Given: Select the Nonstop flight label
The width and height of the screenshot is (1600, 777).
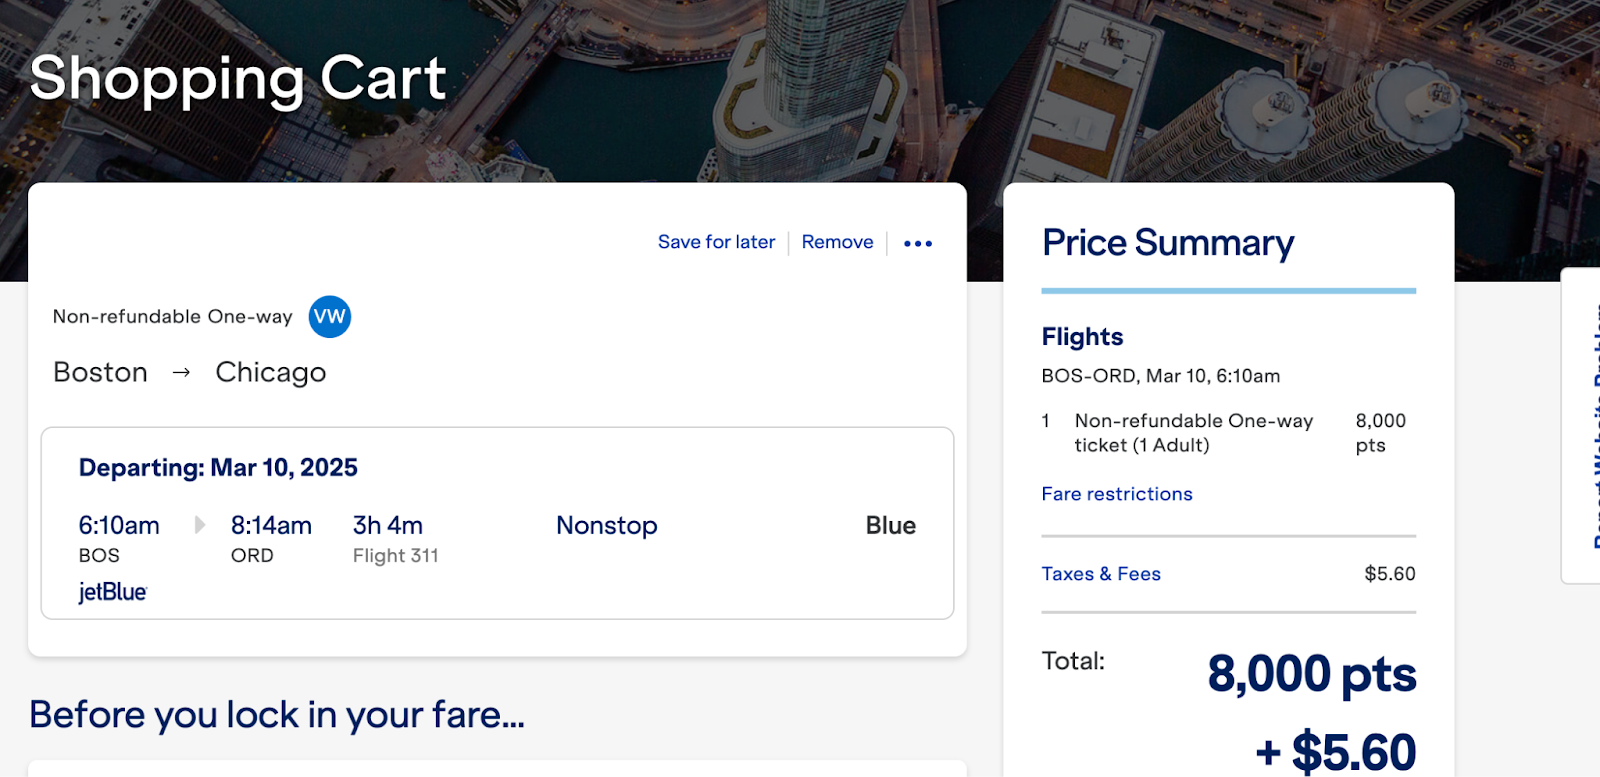Looking at the screenshot, I should [x=606, y=525].
